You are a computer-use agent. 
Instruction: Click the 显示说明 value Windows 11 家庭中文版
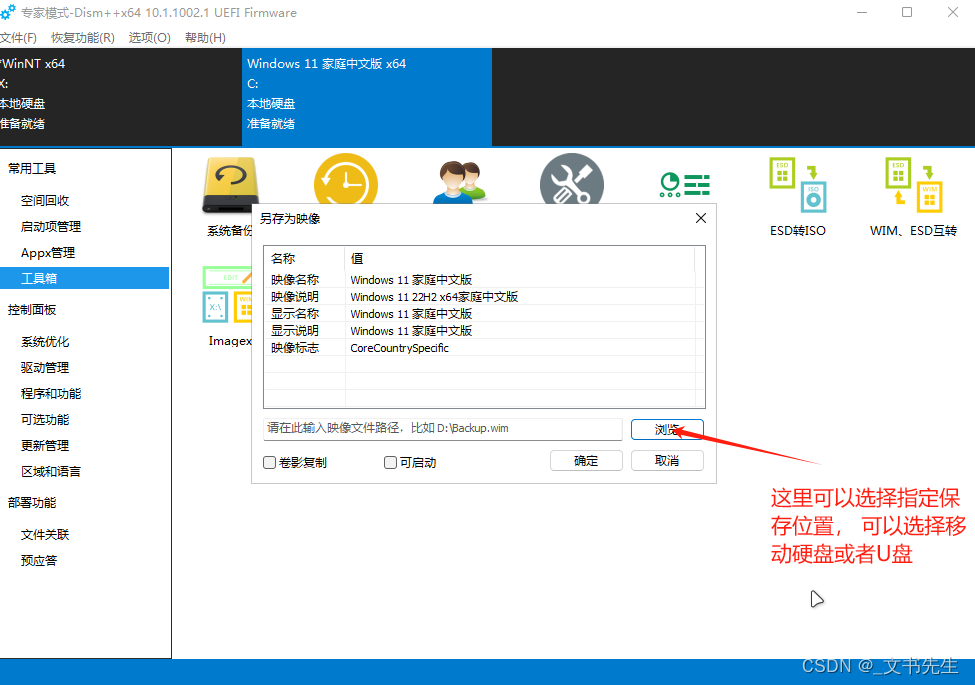tap(411, 331)
